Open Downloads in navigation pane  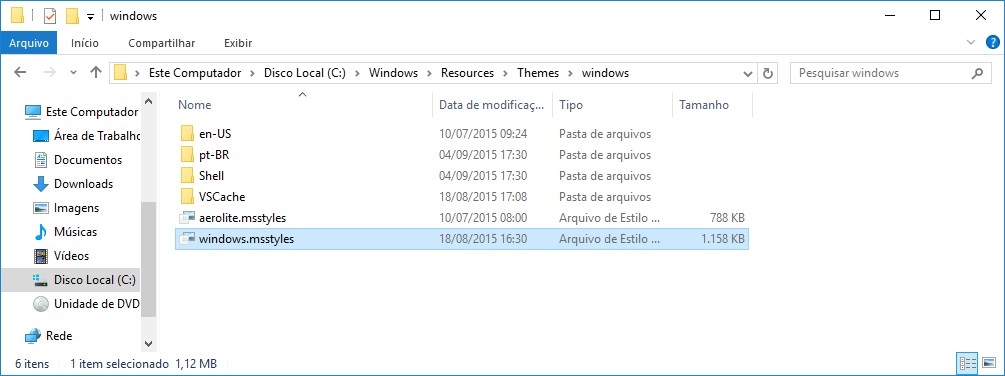tap(72, 184)
